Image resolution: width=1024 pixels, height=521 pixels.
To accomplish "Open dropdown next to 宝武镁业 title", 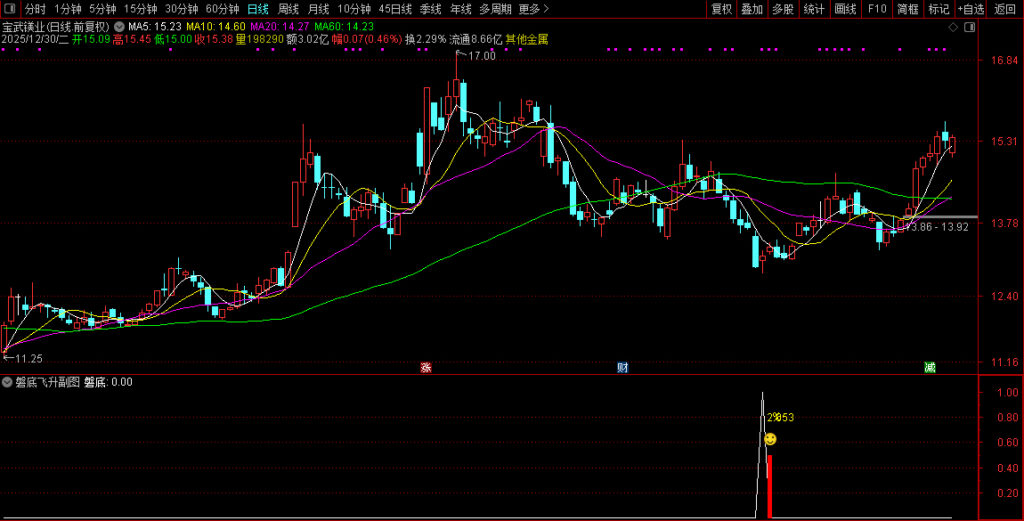I will pyautogui.click(x=120, y=27).
